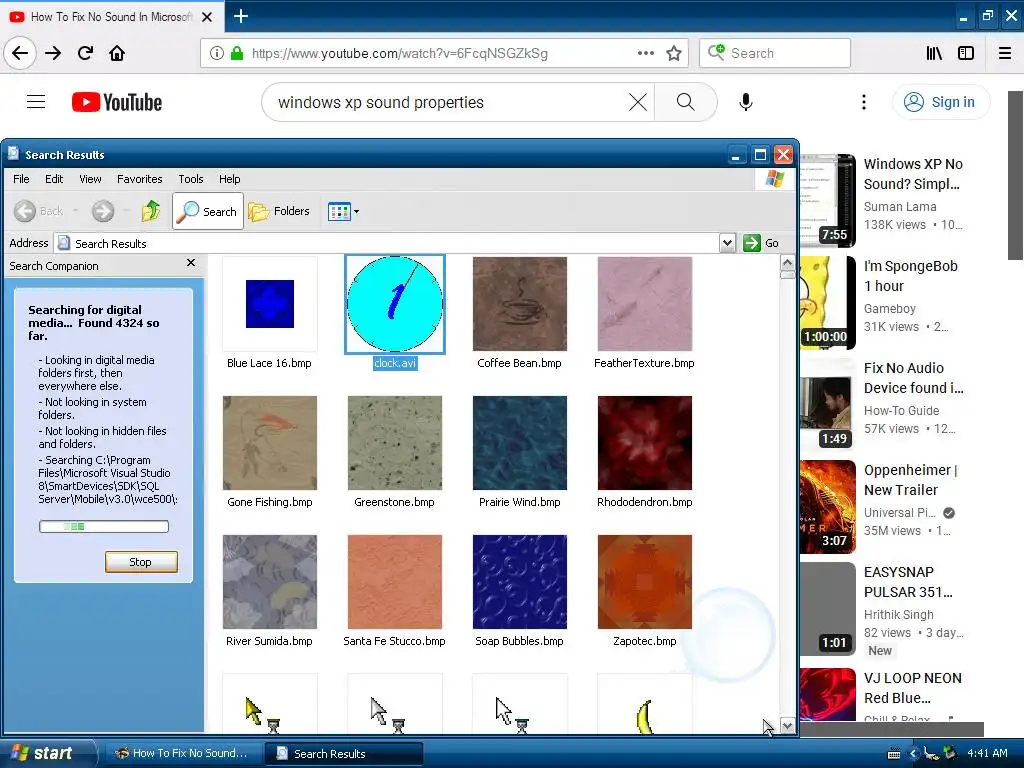The image size is (1024, 768).
Task: Switch to Search Results taskbar item
Action: tap(344, 753)
